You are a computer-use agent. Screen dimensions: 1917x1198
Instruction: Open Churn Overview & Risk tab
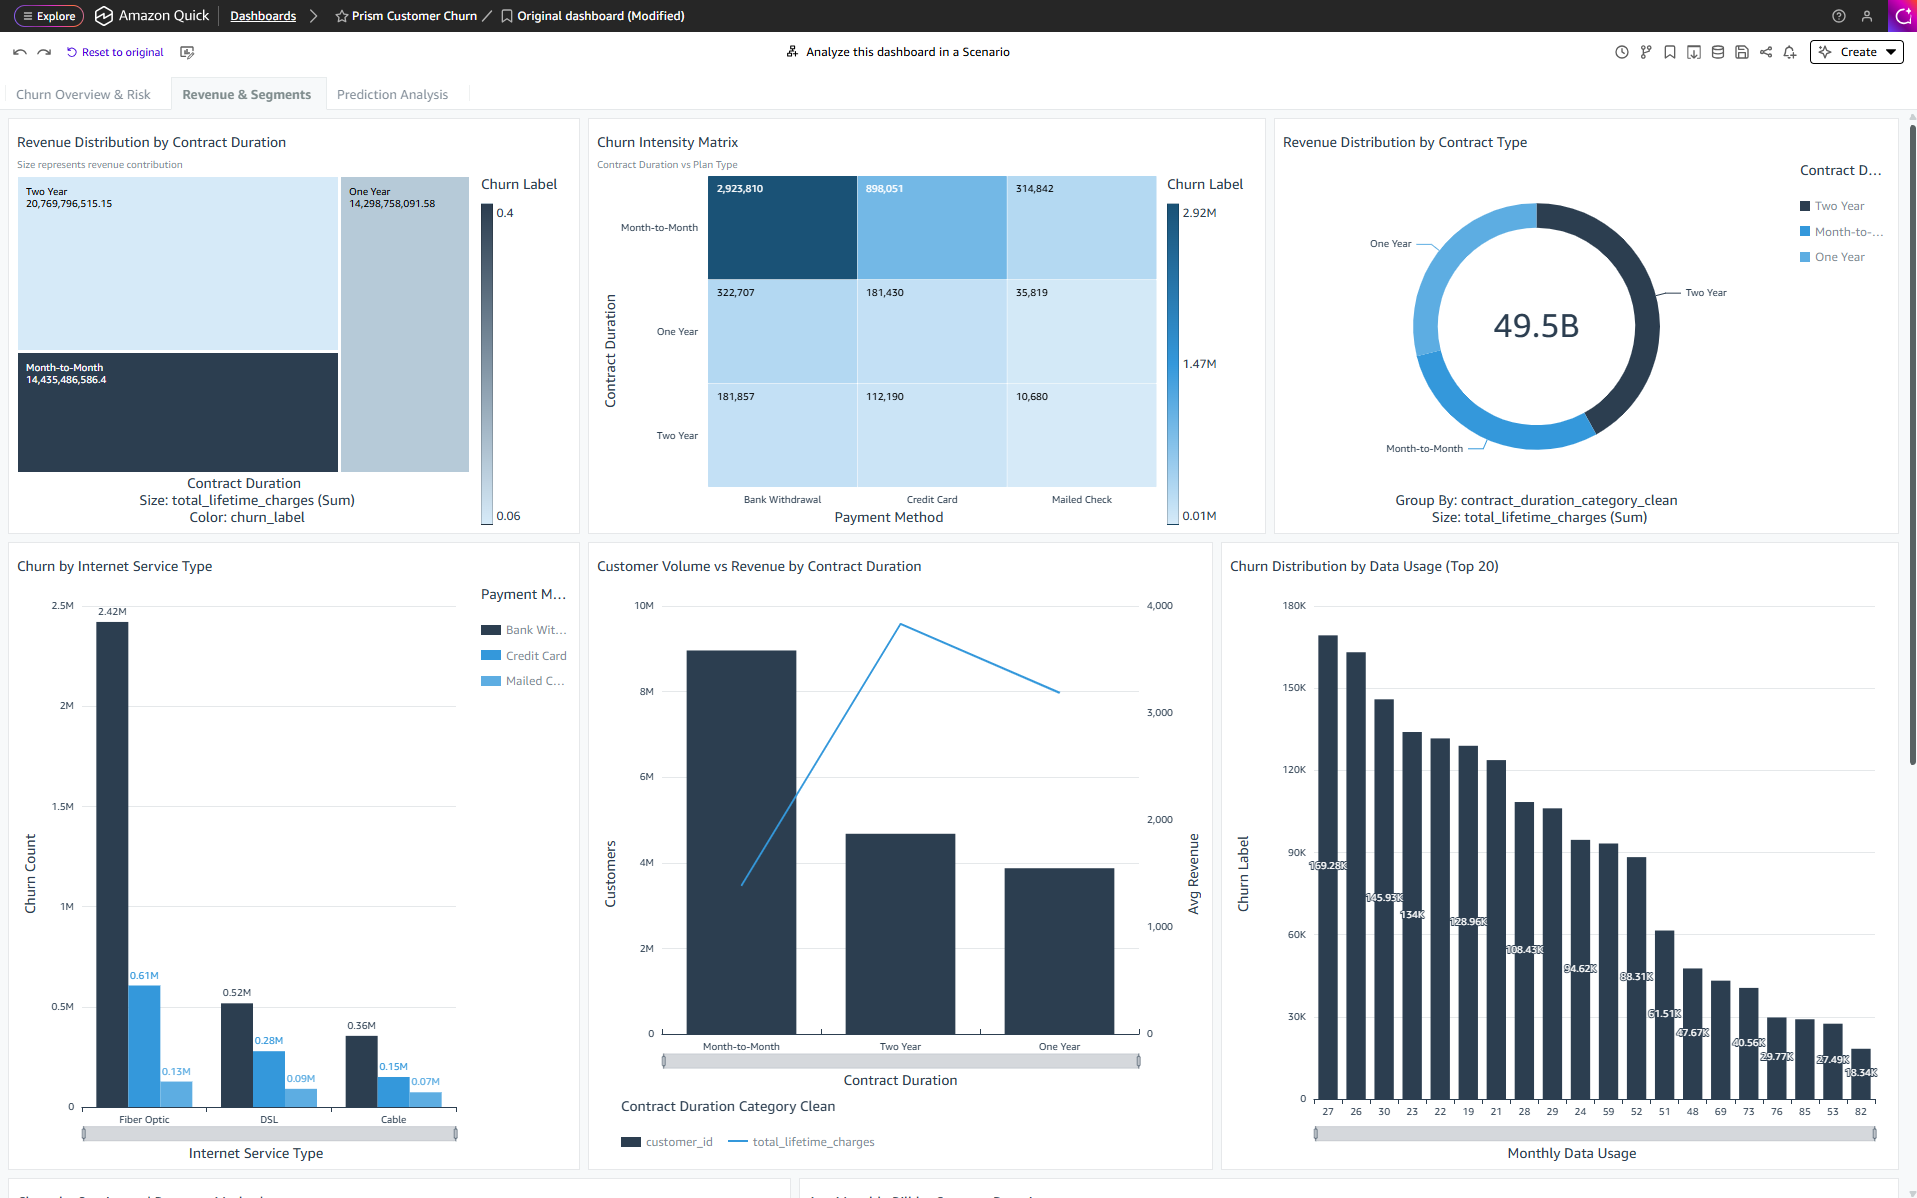(x=83, y=95)
